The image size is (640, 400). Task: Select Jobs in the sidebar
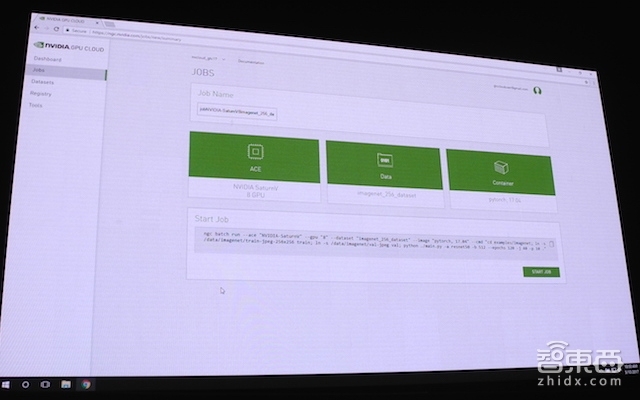coord(40,71)
